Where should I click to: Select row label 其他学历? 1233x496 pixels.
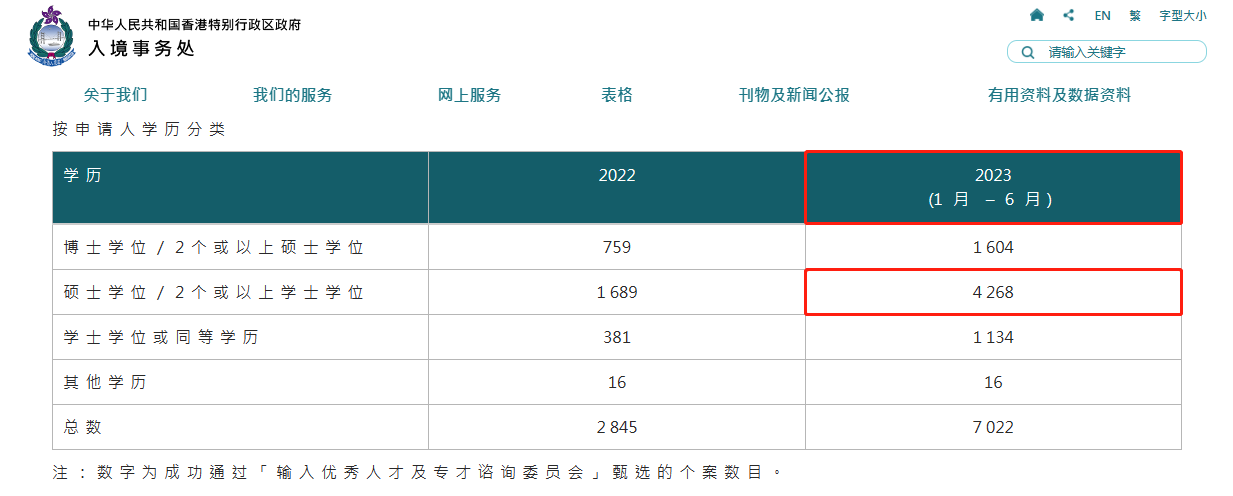coord(105,383)
